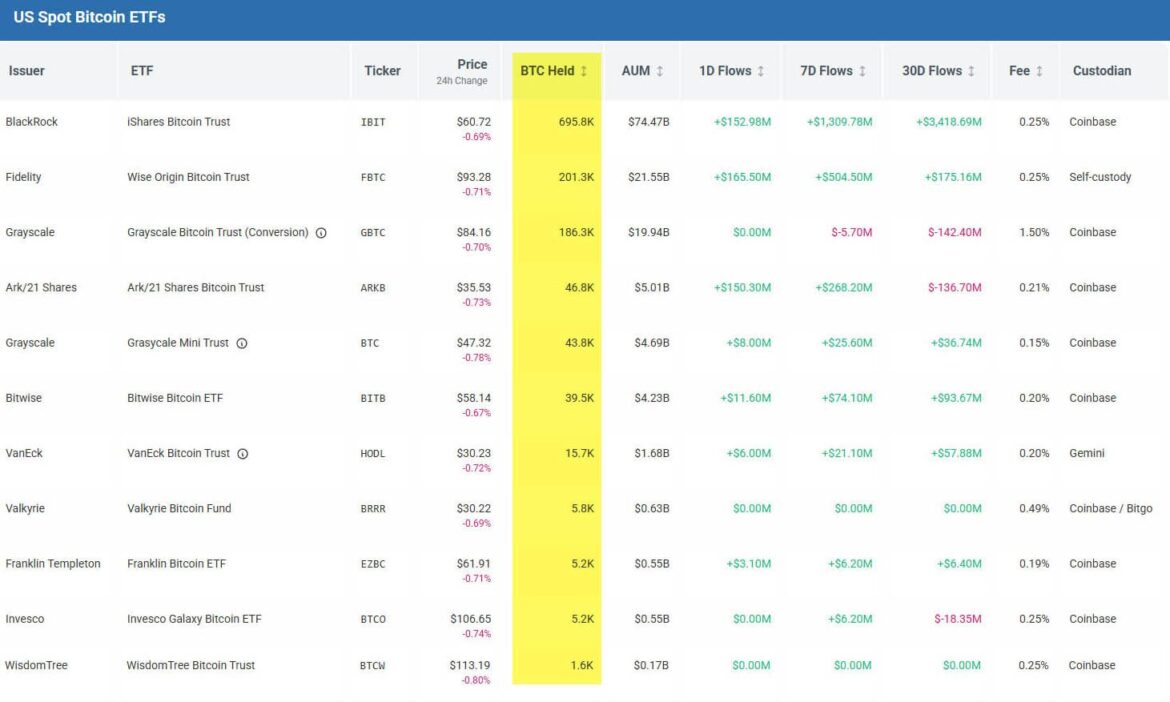Select Bitwise Bitcoin ETF name
1170x702 pixels.
pos(175,398)
